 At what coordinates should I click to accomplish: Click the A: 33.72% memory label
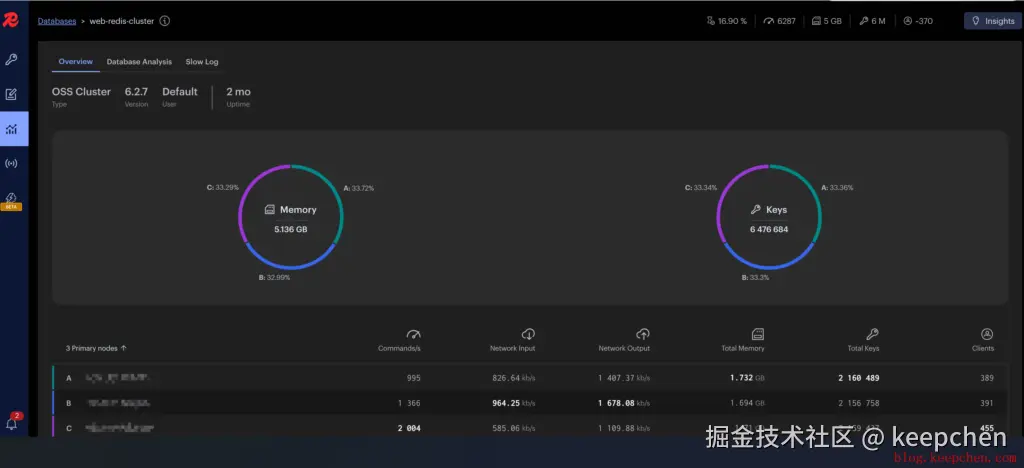pyautogui.click(x=359, y=189)
